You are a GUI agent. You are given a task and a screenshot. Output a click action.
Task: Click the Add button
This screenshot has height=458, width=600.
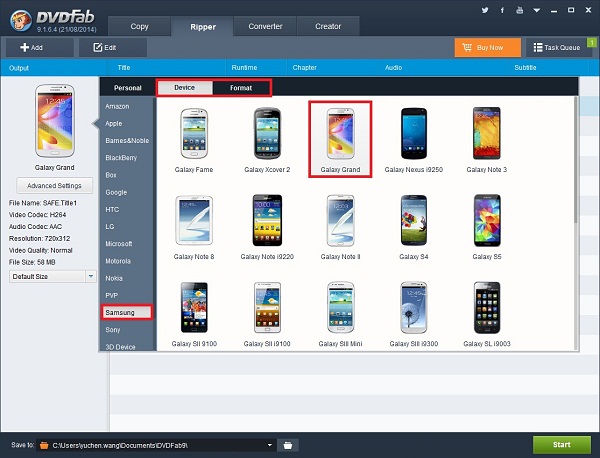tap(39, 47)
